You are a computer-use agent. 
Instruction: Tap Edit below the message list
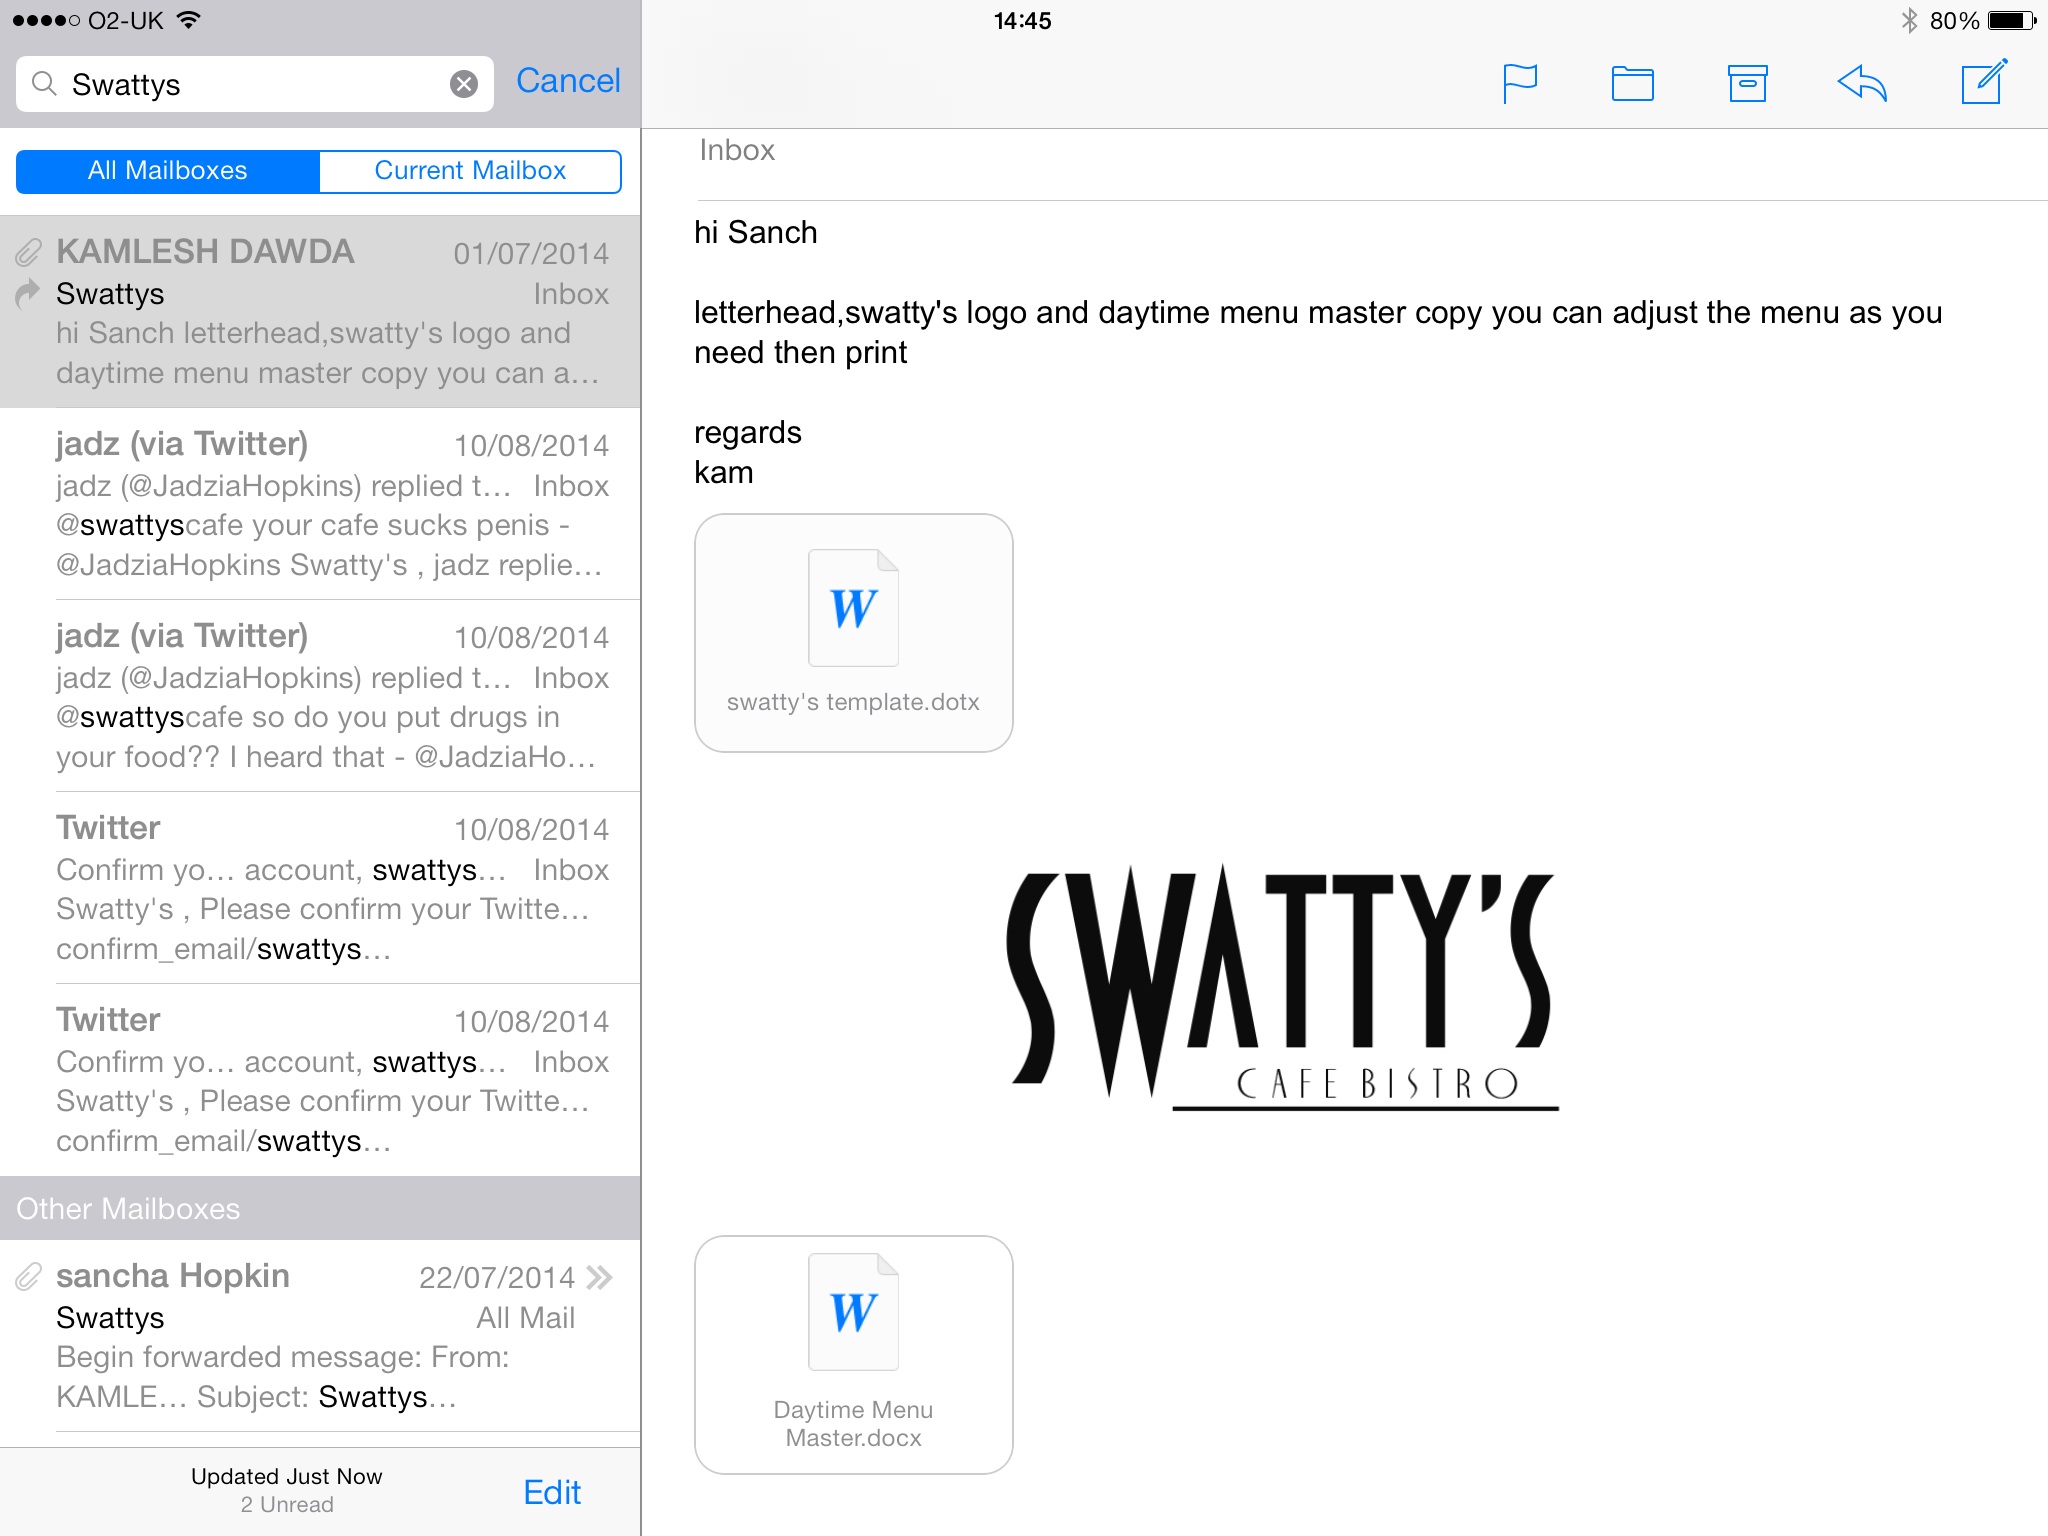552,1492
